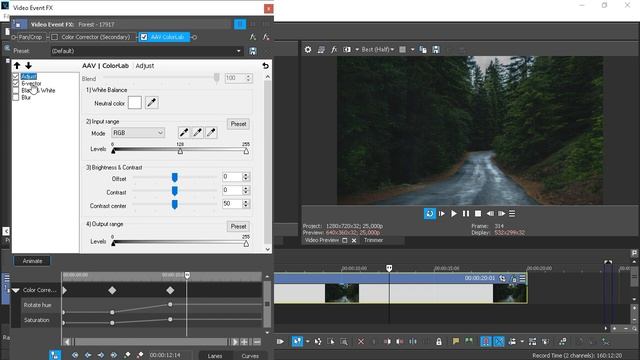The height and width of the screenshot is (360, 640).
Task: Click the Contrast value input field
Action: point(232,190)
